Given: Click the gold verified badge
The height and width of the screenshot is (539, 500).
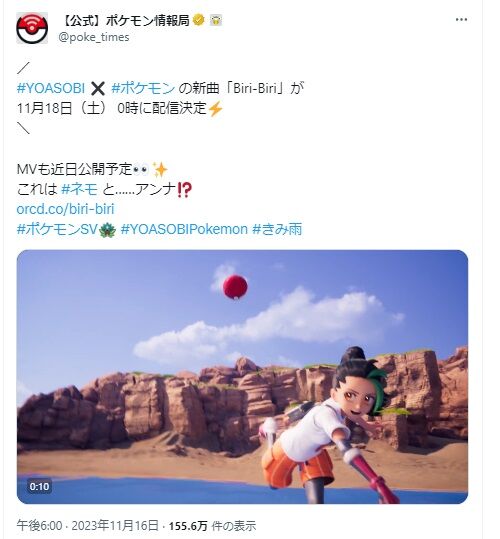Looking at the screenshot, I should tap(198, 20).
